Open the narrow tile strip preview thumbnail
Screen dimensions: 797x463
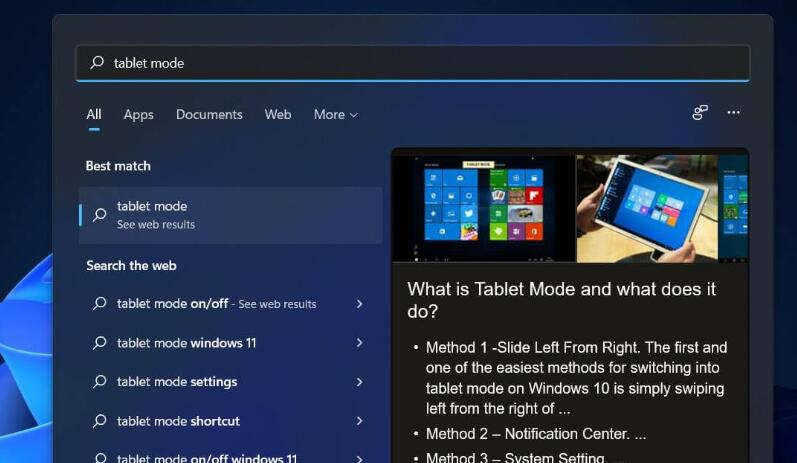pyautogui.click(x=733, y=208)
